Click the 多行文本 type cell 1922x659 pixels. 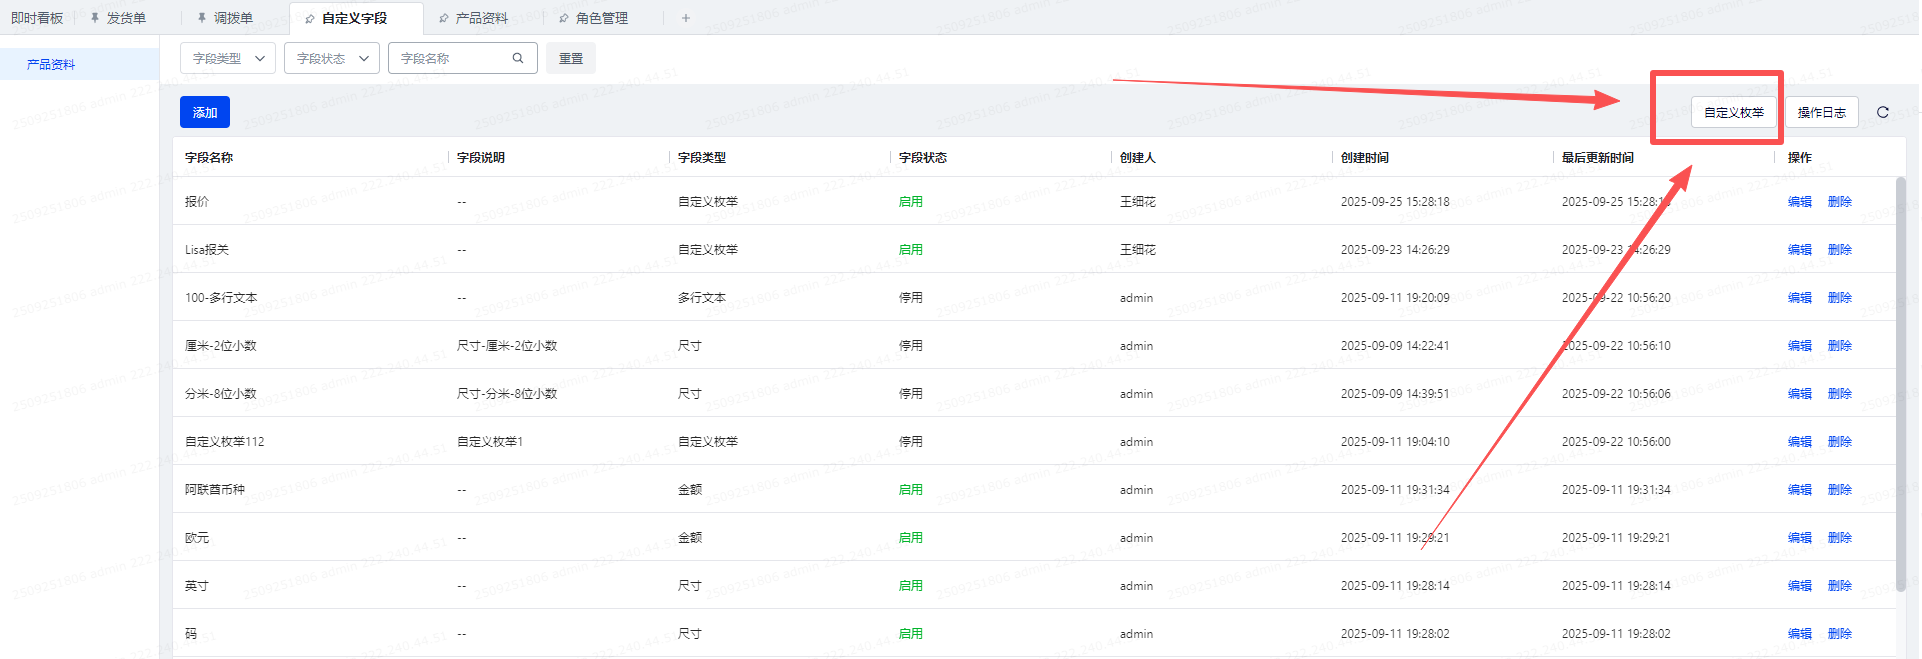pos(702,297)
